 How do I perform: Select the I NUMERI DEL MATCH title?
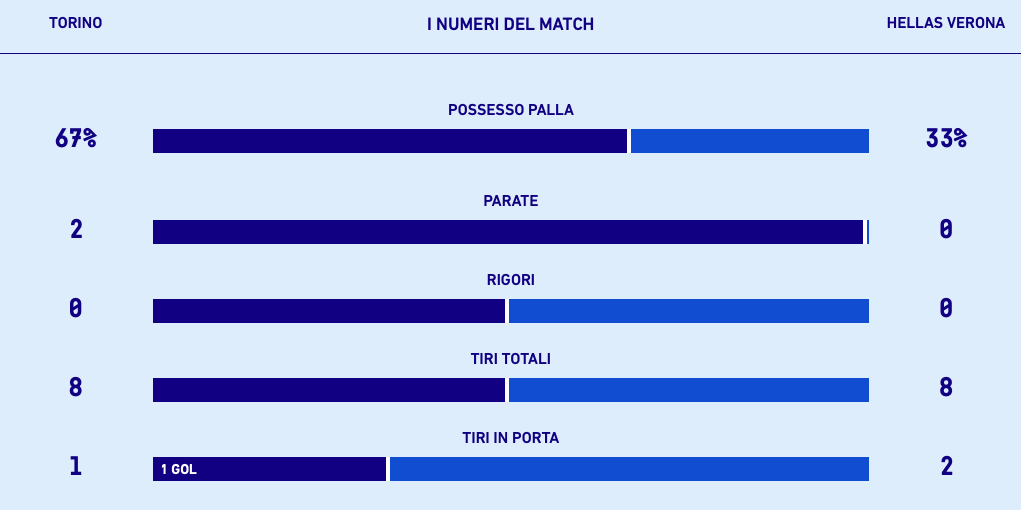coord(510,24)
